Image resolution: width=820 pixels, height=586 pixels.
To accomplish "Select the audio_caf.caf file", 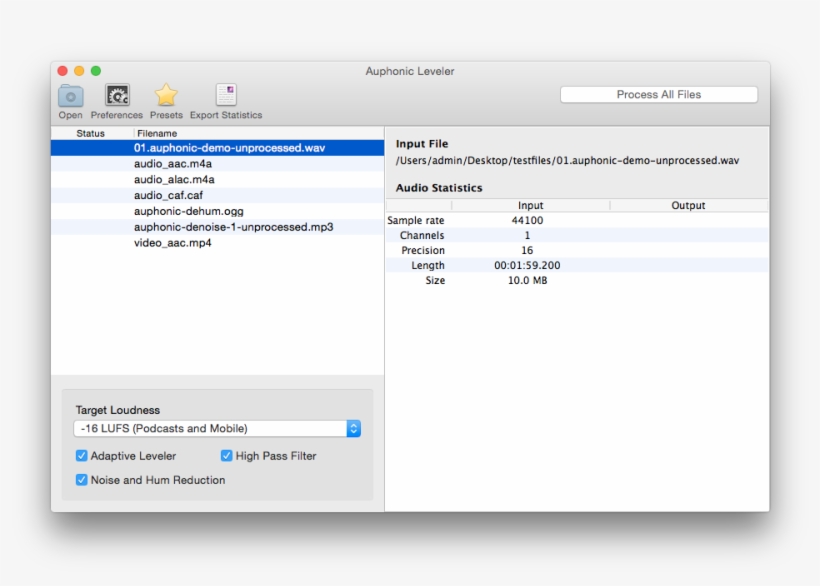I will pyautogui.click(x=218, y=195).
